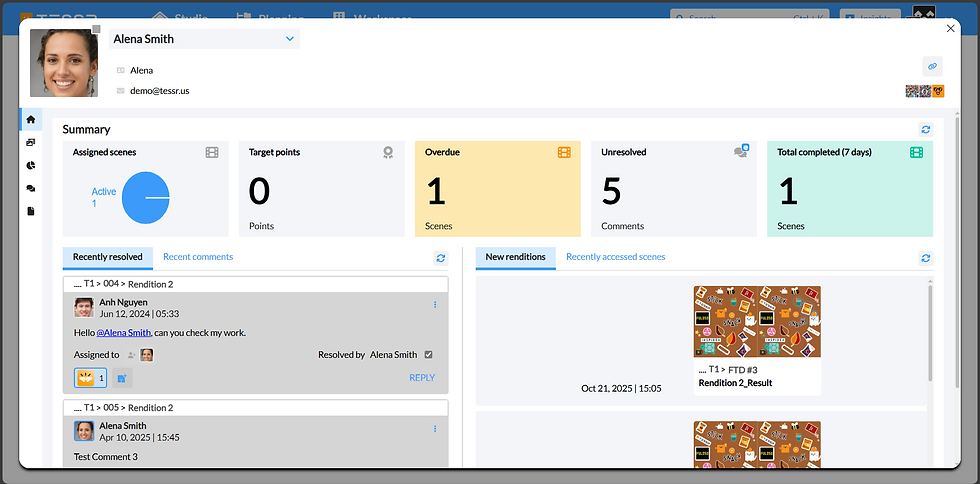The width and height of the screenshot is (980, 484).
Task: Open the Rendition 2_Result thumbnail dated Oct 21, 2025
Action: tap(758, 321)
